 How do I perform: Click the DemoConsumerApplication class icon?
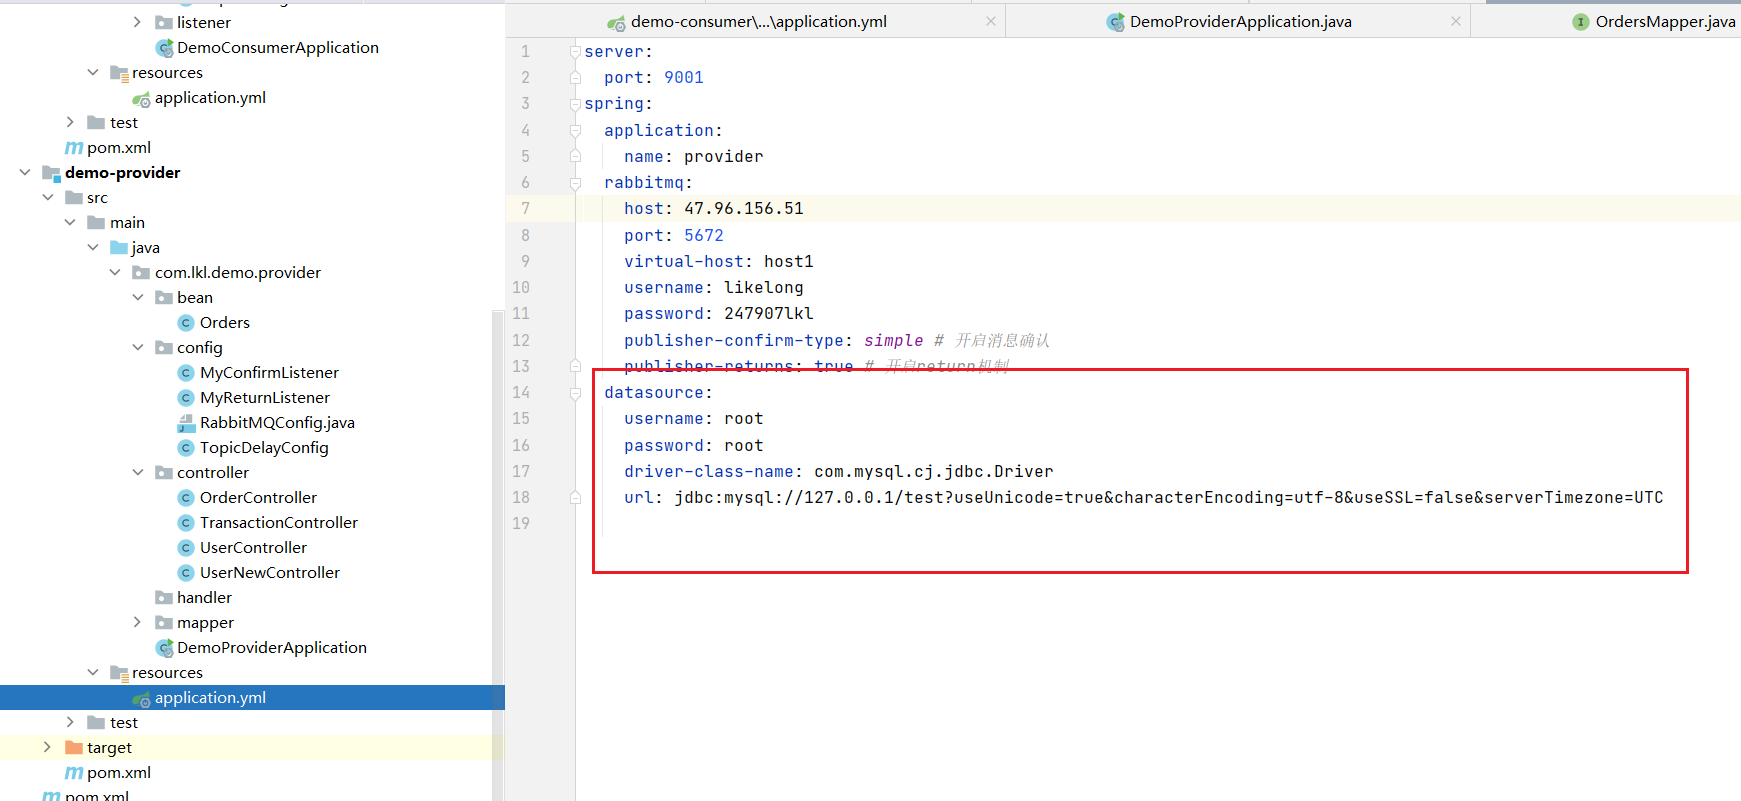(165, 48)
